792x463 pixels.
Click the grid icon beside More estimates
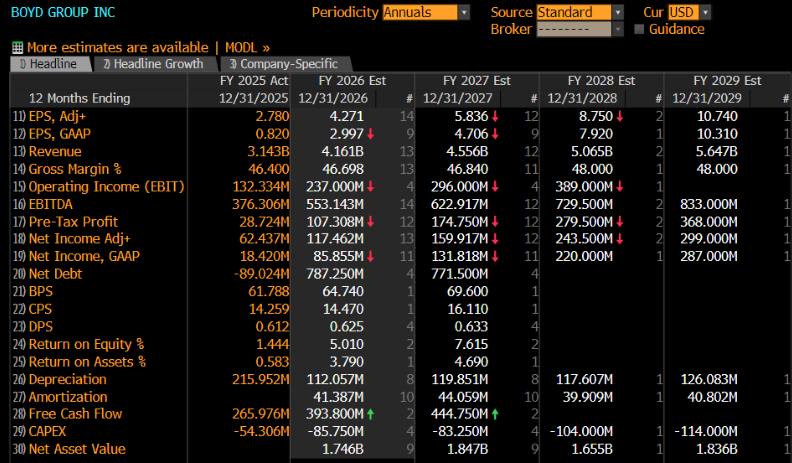18,48
